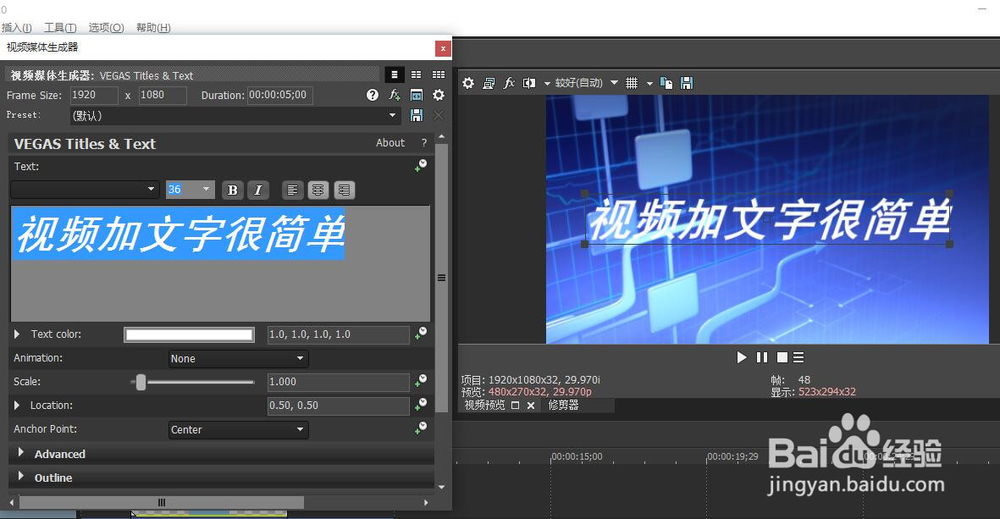This screenshot has height=519, width=1000.
Task: Click the Frame Size height field 1080
Action: point(163,95)
